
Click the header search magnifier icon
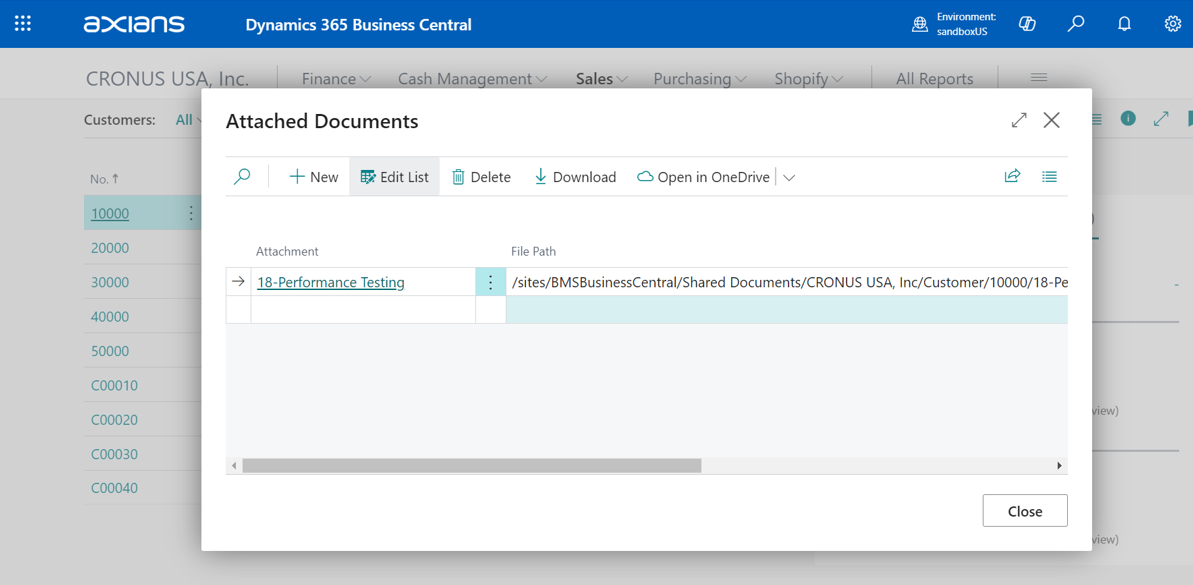1076,24
